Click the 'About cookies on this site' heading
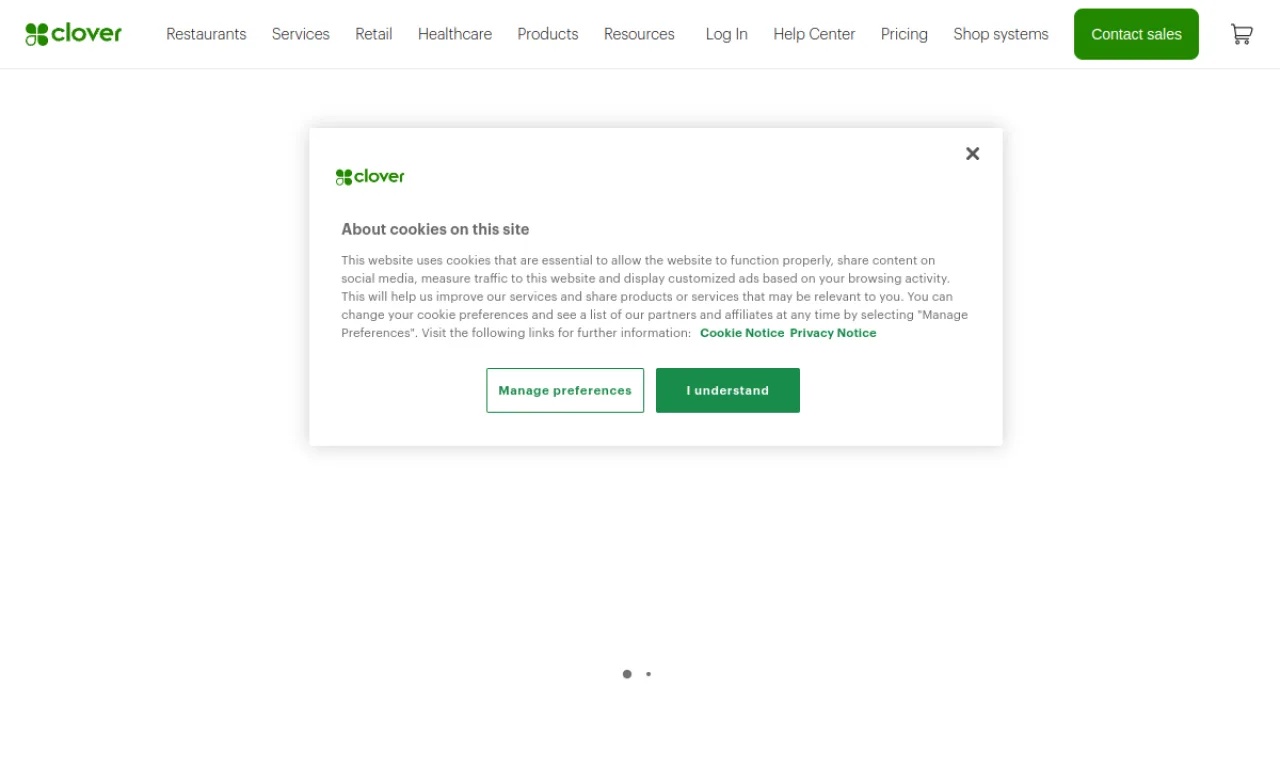1280x768 pixels. pyautogui.click(x=435, y=229)
